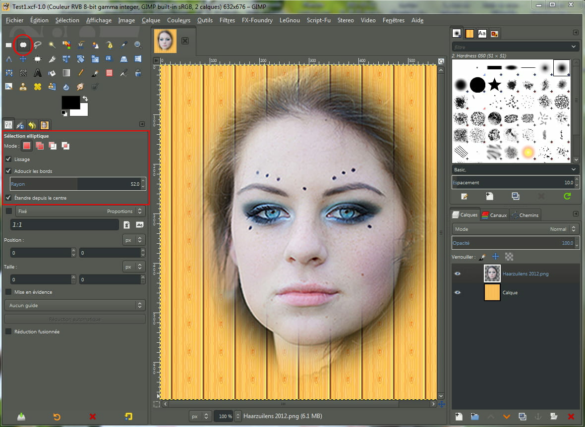The width and height of the screenshot is (585, 427).
Task: Toggle Adoucir les bords checkbox
Action: tap(8, 171)
